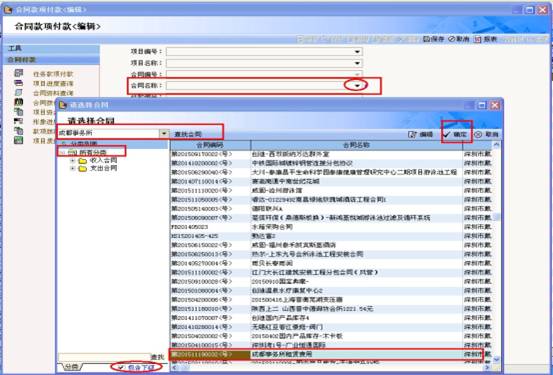Select contract code FB201405023
Image resolution: width=553 pixels, height=375 pixels.
pyautogui.click(x=189, y=227)
